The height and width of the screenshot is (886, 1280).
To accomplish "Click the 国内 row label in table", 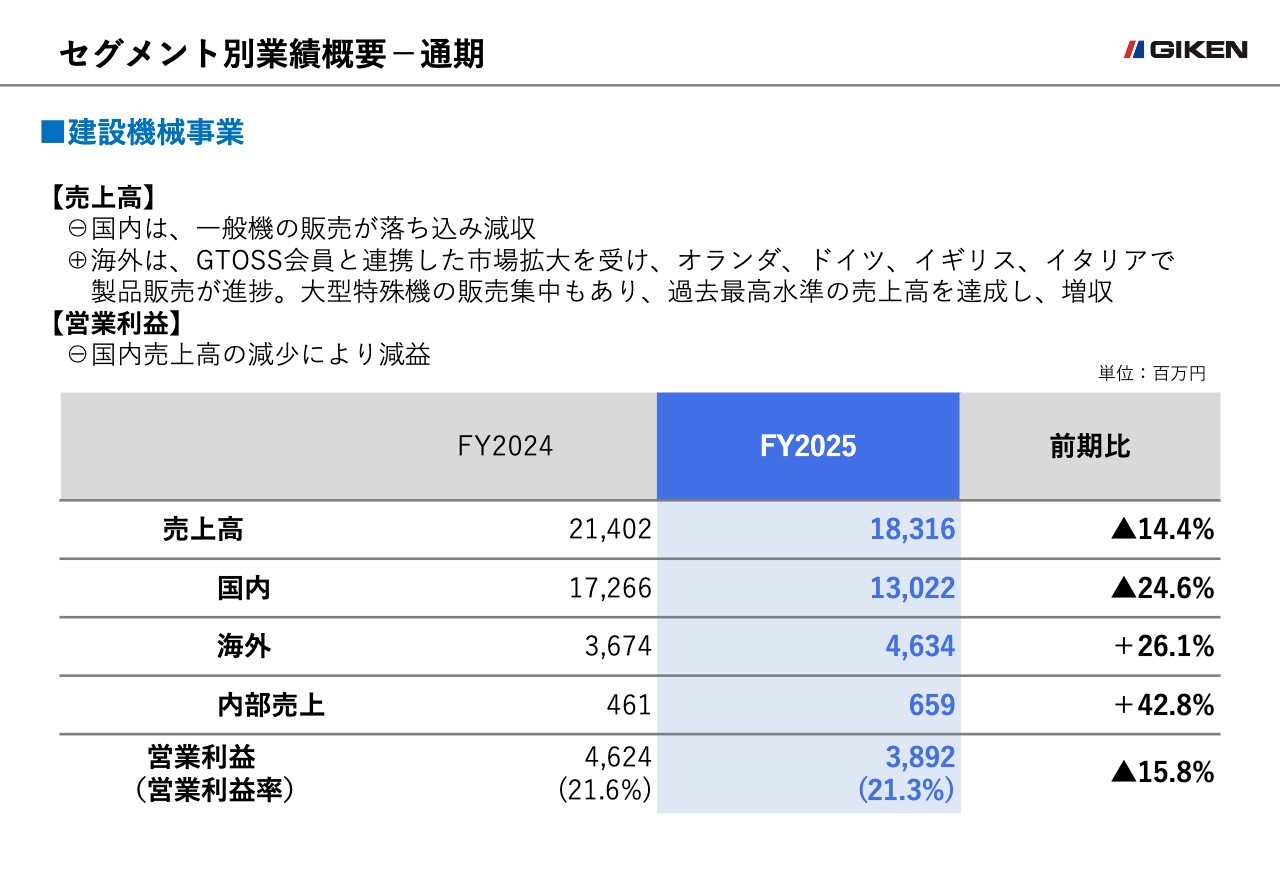I will [x=243, y=588].
